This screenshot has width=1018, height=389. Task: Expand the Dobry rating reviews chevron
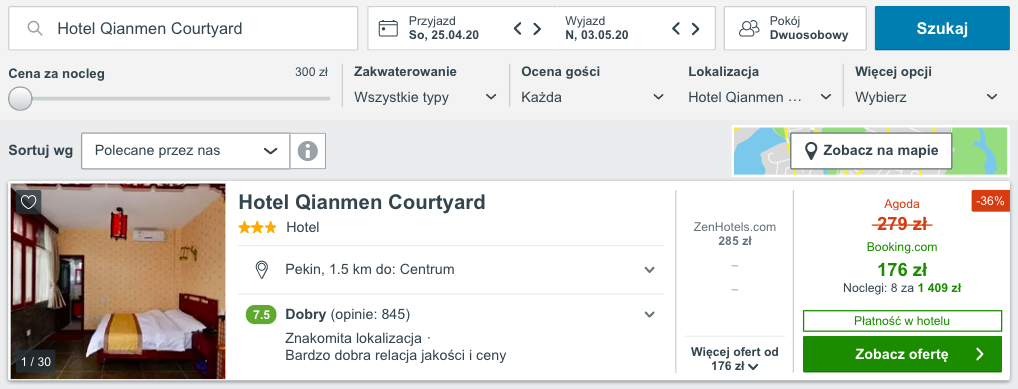(x=649, y=315)
